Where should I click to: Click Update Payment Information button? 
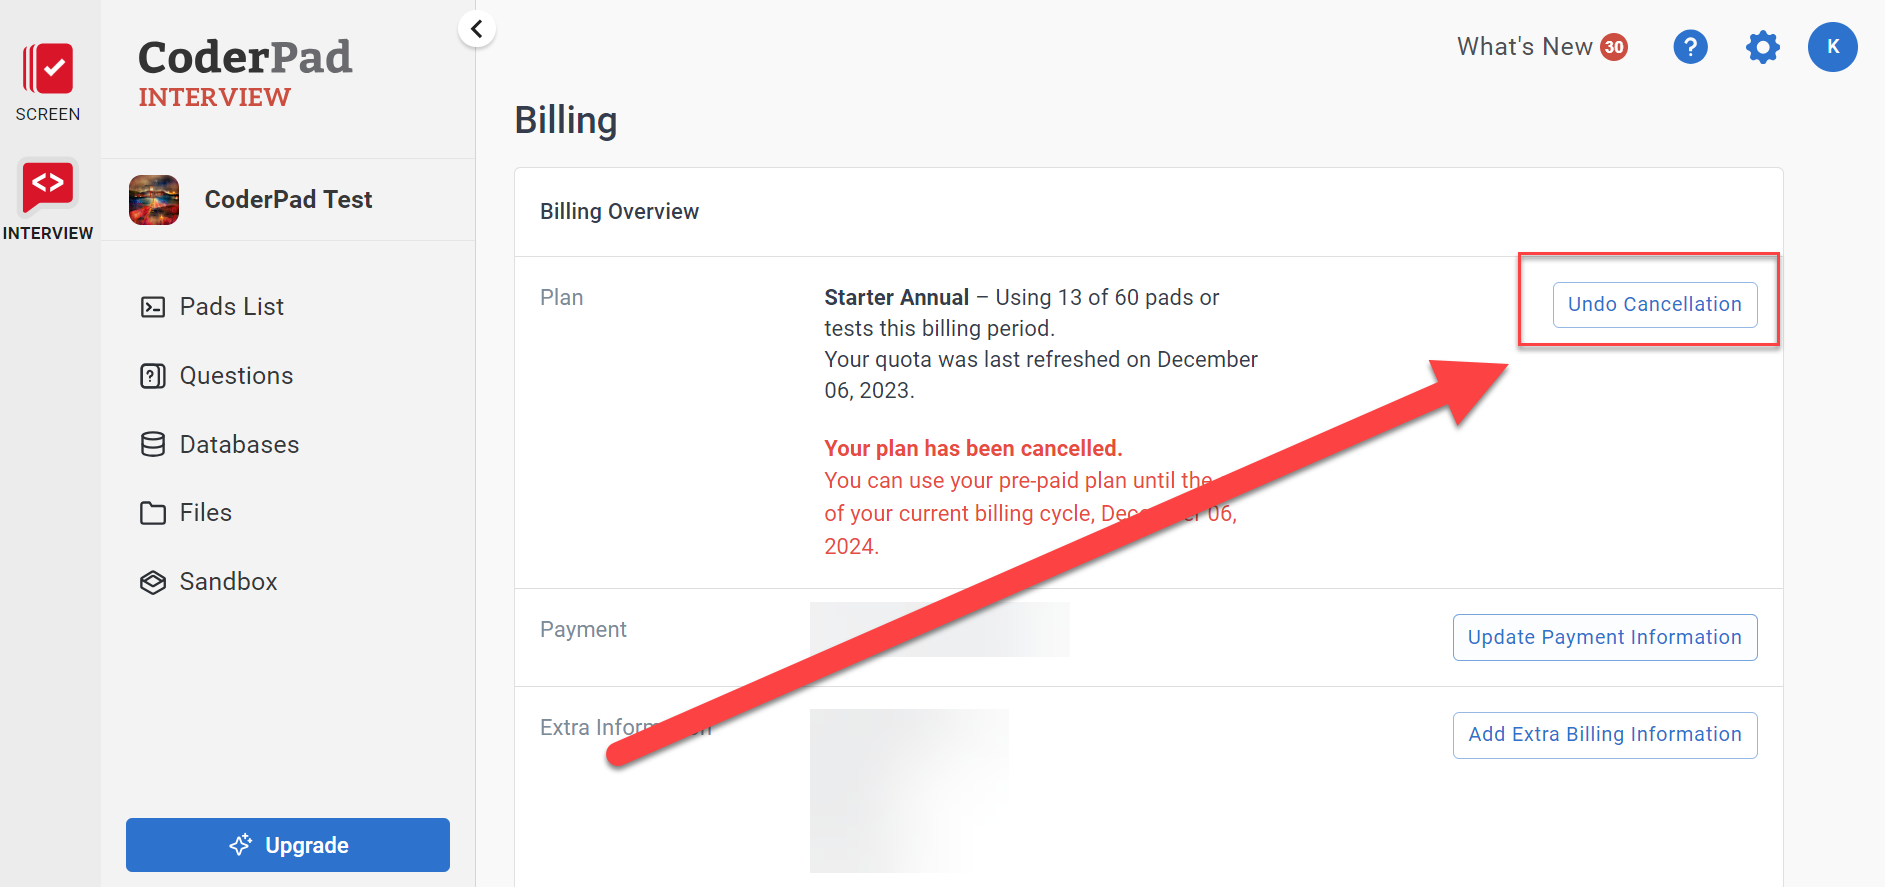click(1604, 638)
